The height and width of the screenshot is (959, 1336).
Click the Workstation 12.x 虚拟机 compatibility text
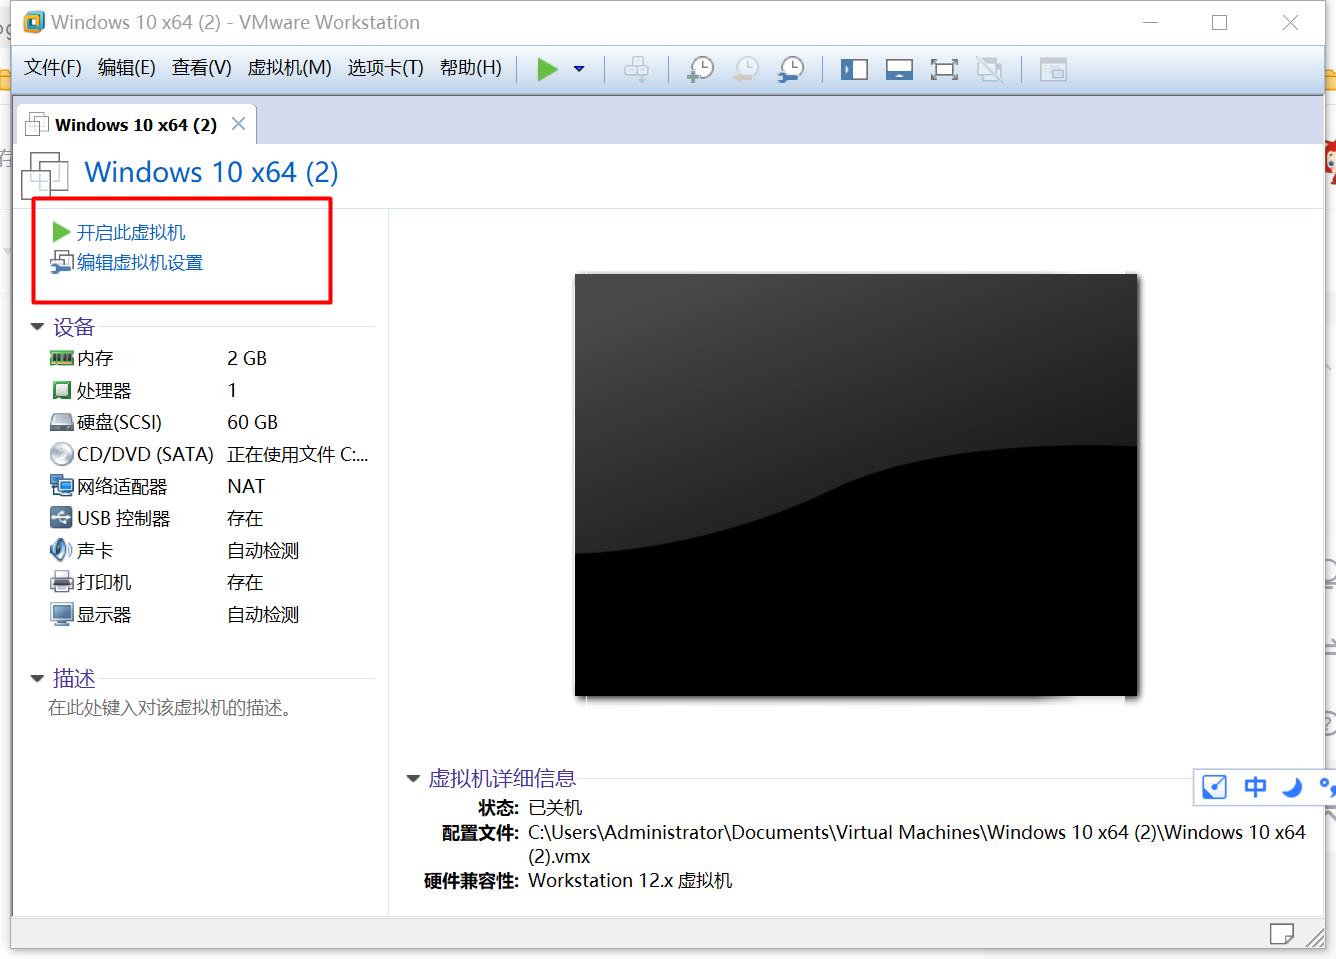coord(630,881)
